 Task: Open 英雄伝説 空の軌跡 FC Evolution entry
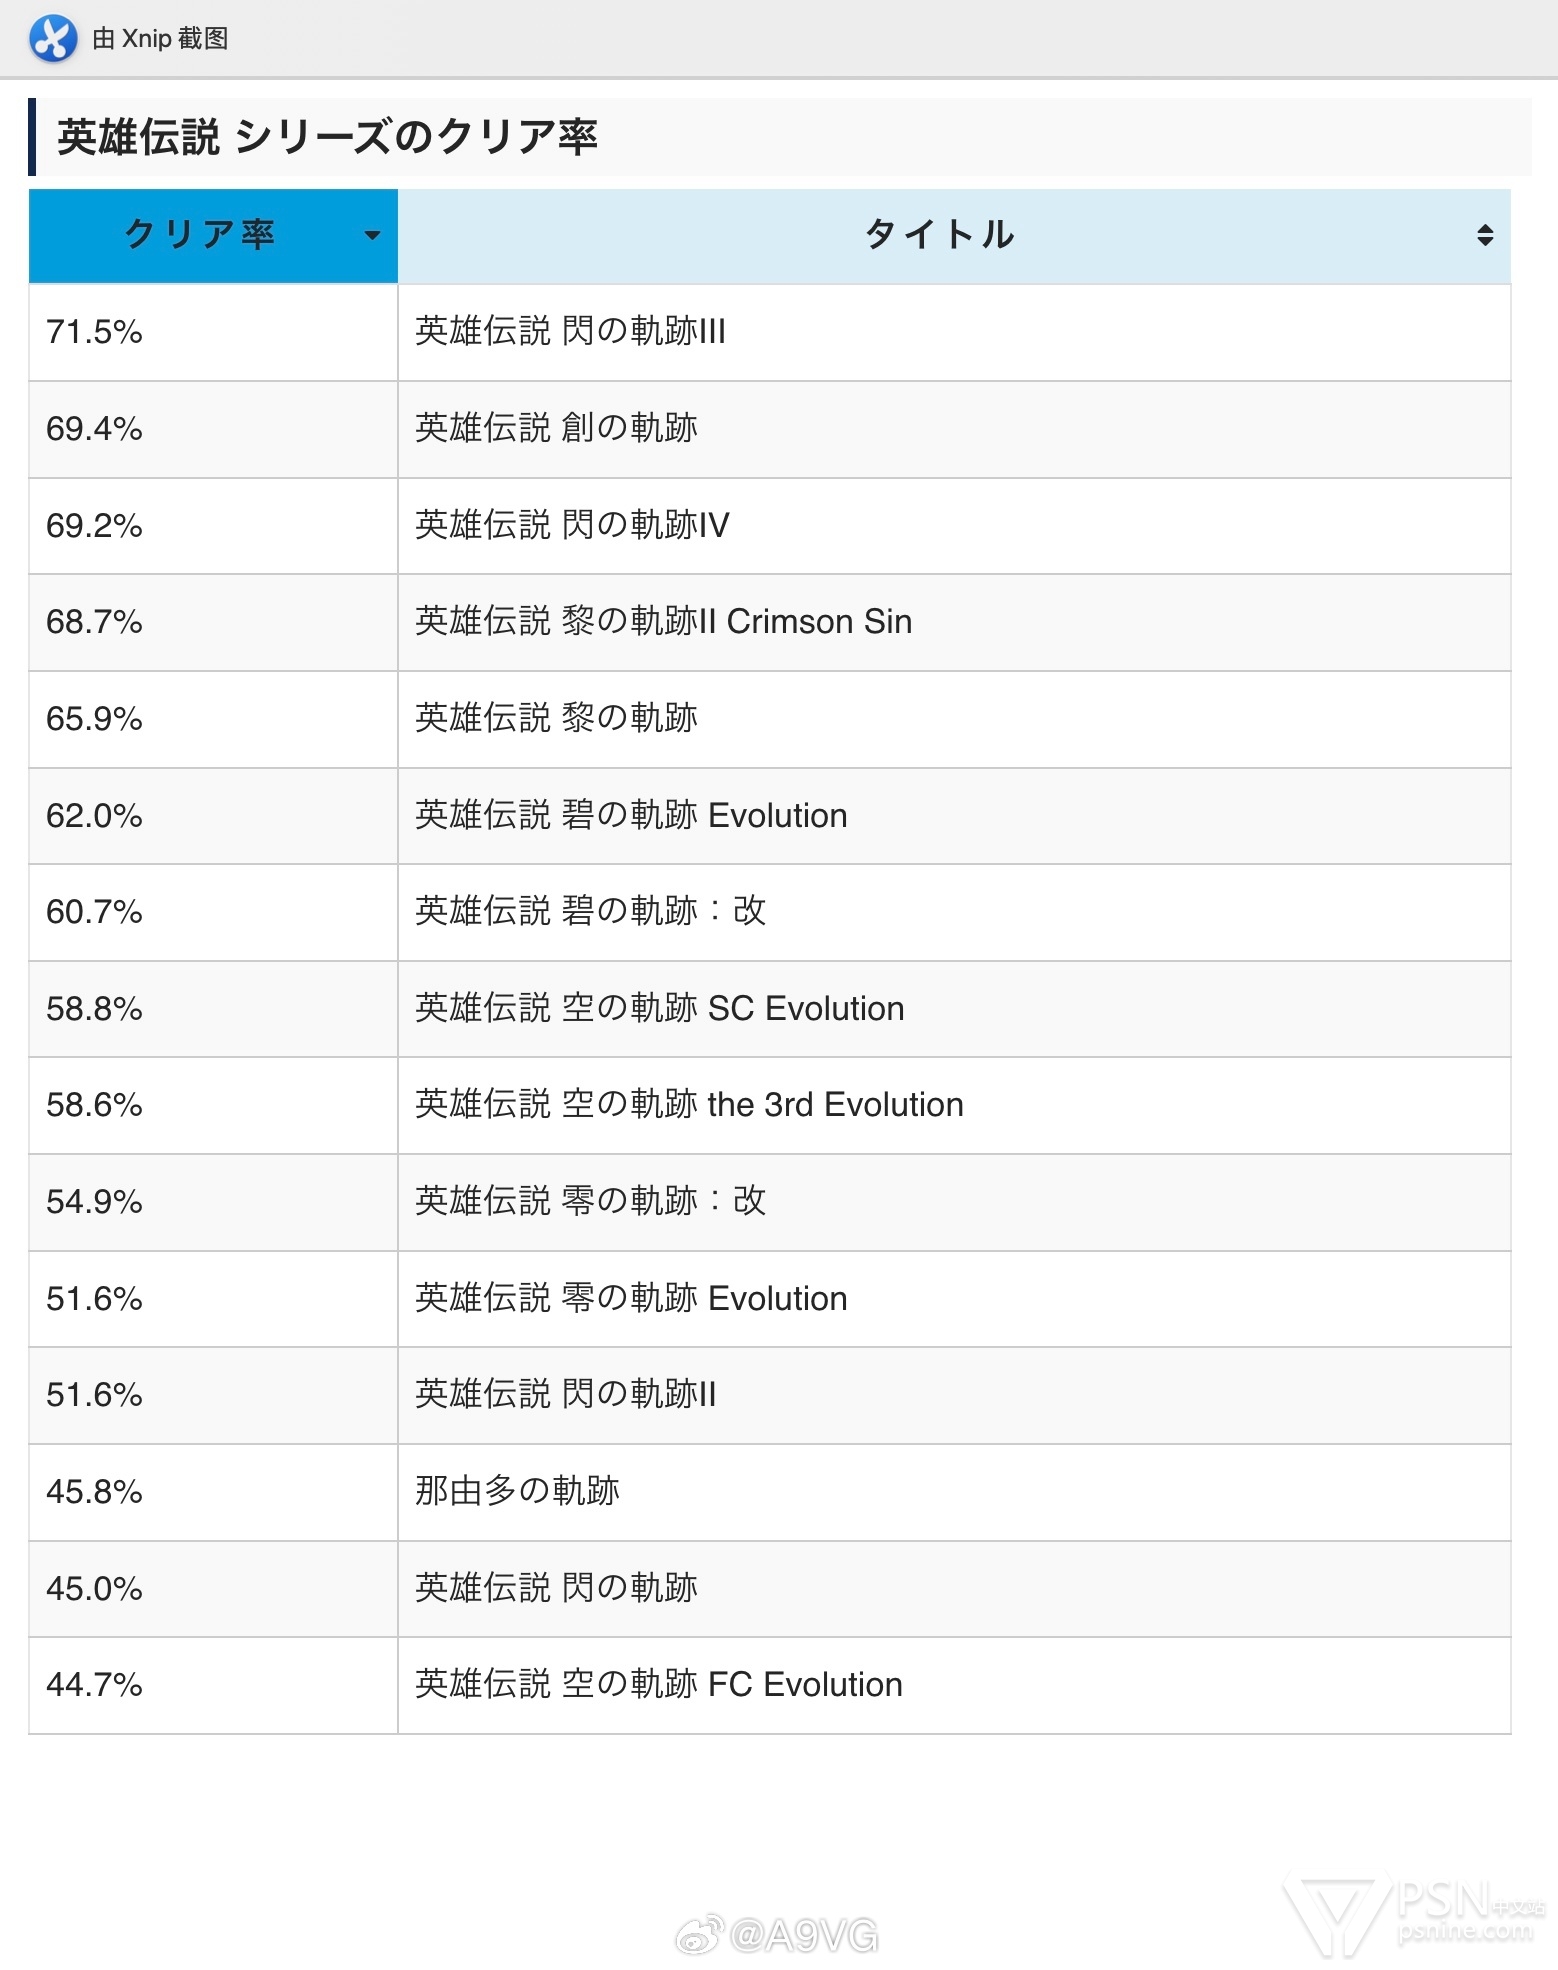point(658,1685)
